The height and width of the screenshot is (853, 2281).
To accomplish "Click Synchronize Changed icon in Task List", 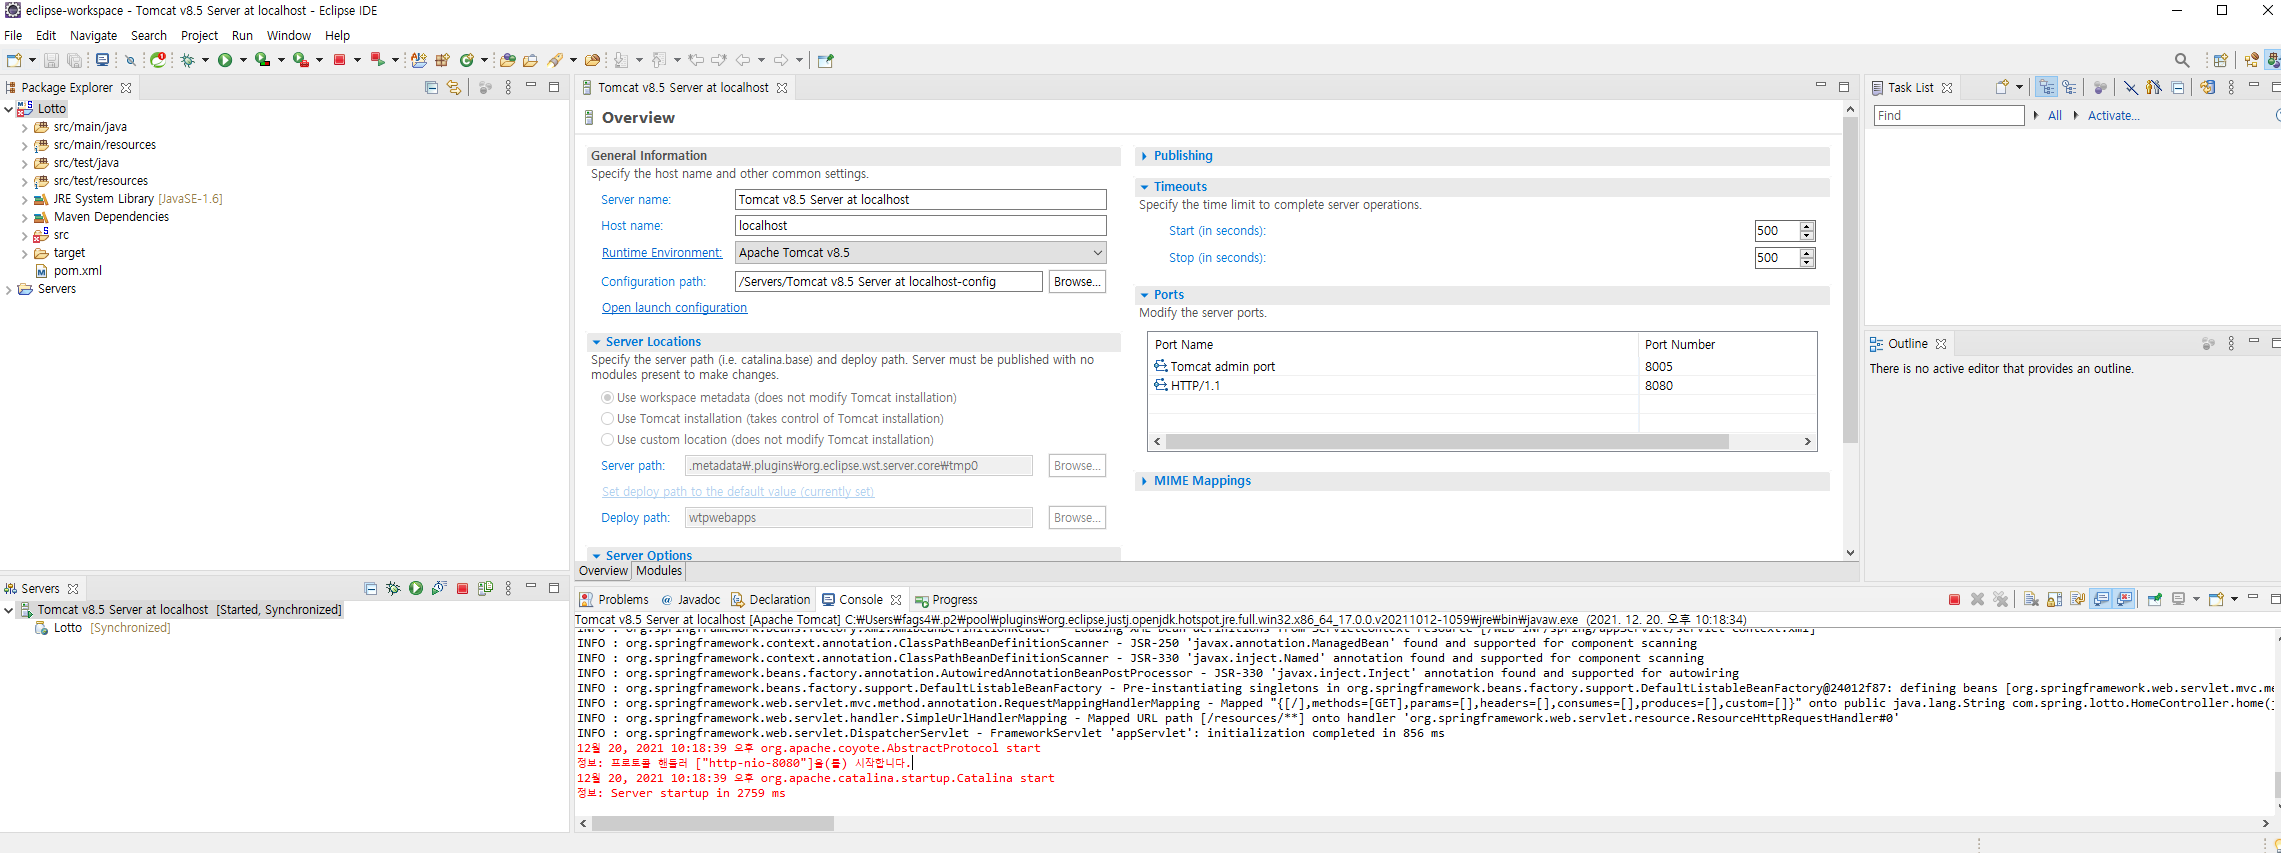I will click(x=2207, y=87).
